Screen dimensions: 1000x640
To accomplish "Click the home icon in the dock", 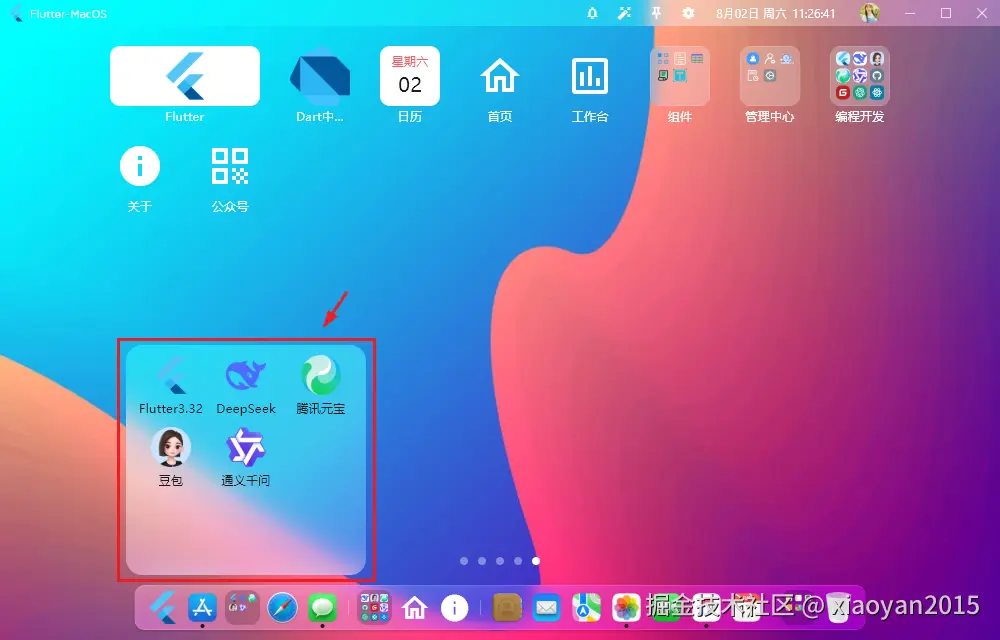I will 415,607.
